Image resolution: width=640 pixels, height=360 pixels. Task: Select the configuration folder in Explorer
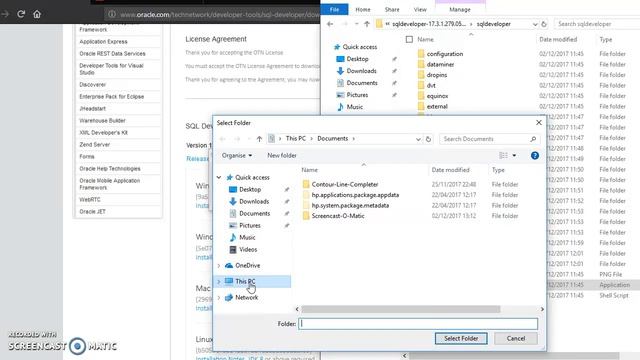(x=444, y=54)
